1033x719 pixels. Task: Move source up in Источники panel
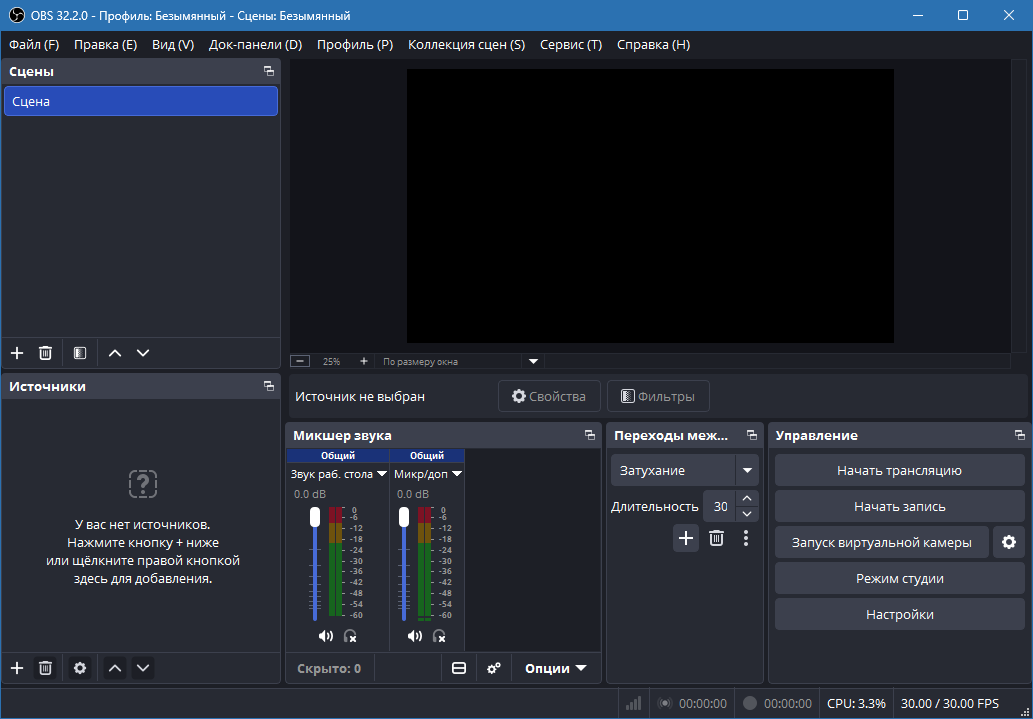pos(115,668)
